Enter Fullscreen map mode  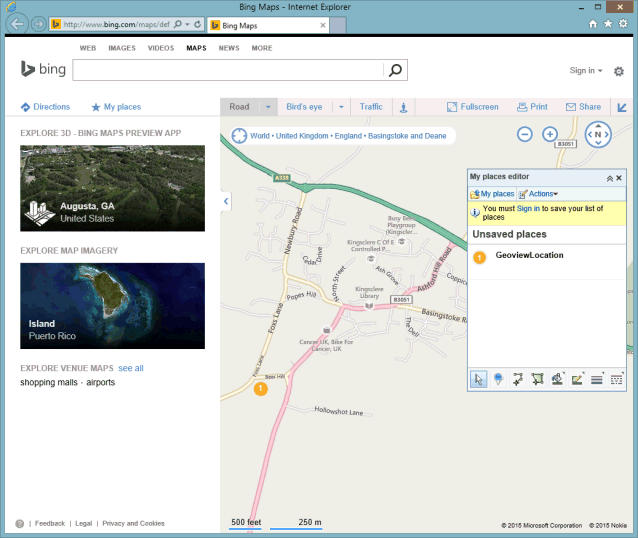(472, 107)
